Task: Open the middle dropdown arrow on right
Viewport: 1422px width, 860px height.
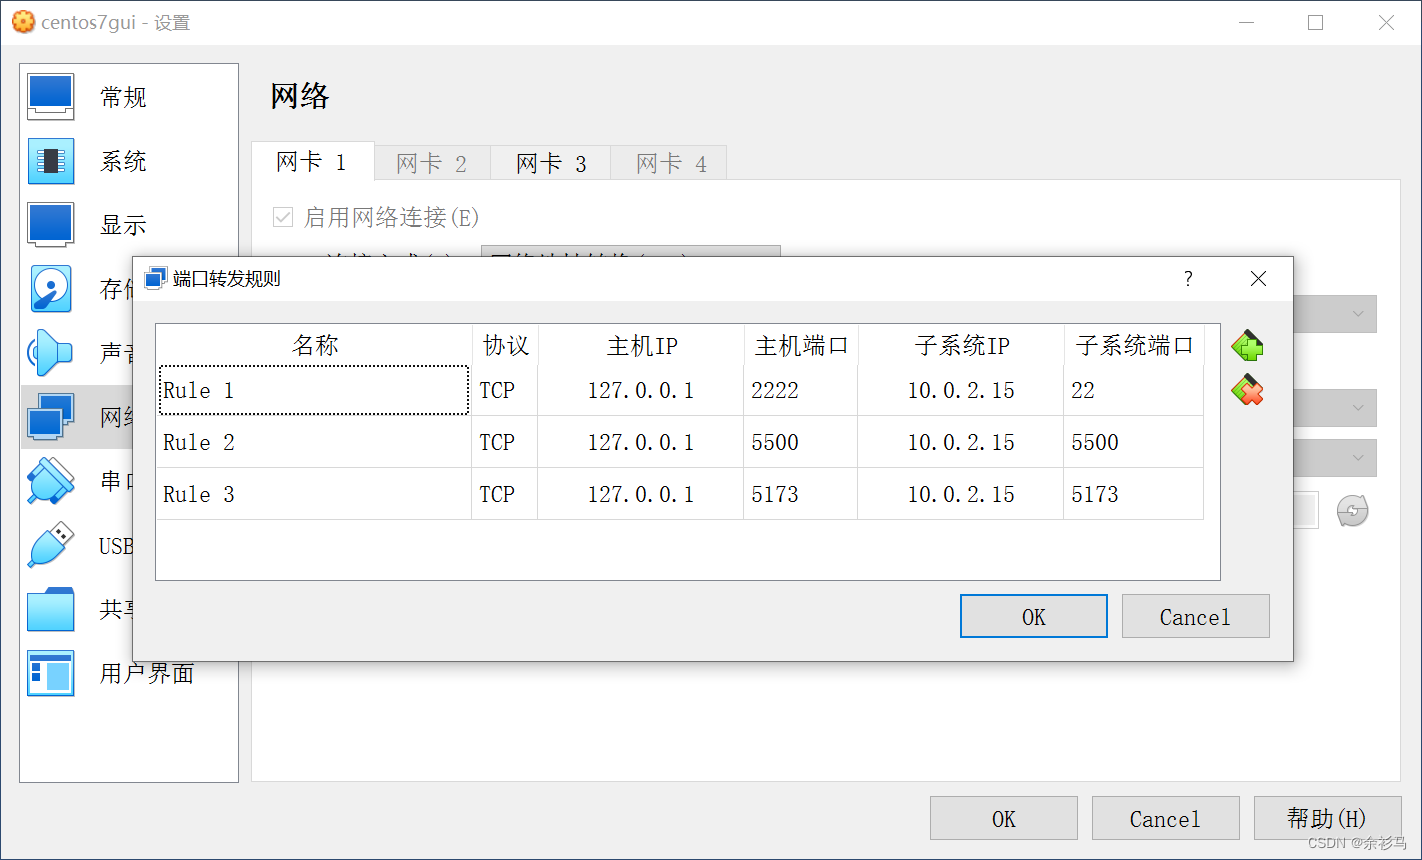Action: pyautogui.click(x=1358, y=408)
